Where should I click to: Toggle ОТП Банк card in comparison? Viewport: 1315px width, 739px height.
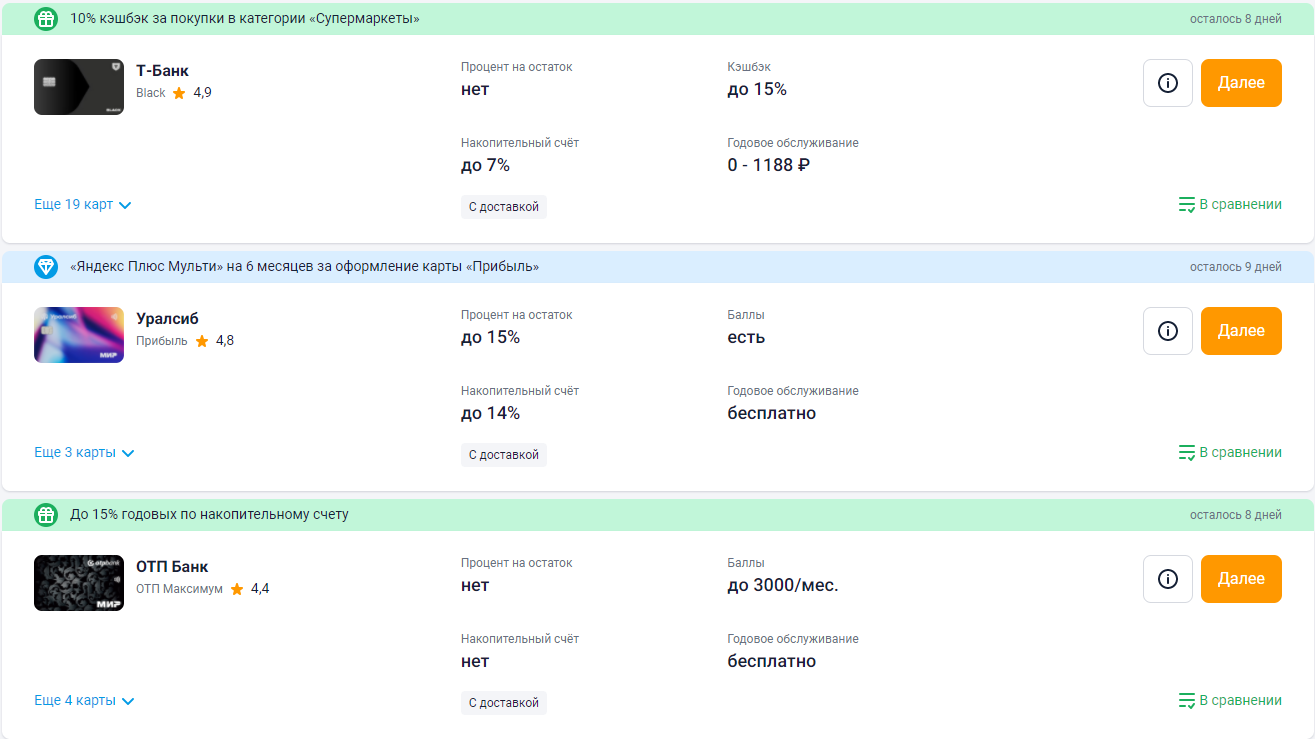click(x=1230, y=700)
